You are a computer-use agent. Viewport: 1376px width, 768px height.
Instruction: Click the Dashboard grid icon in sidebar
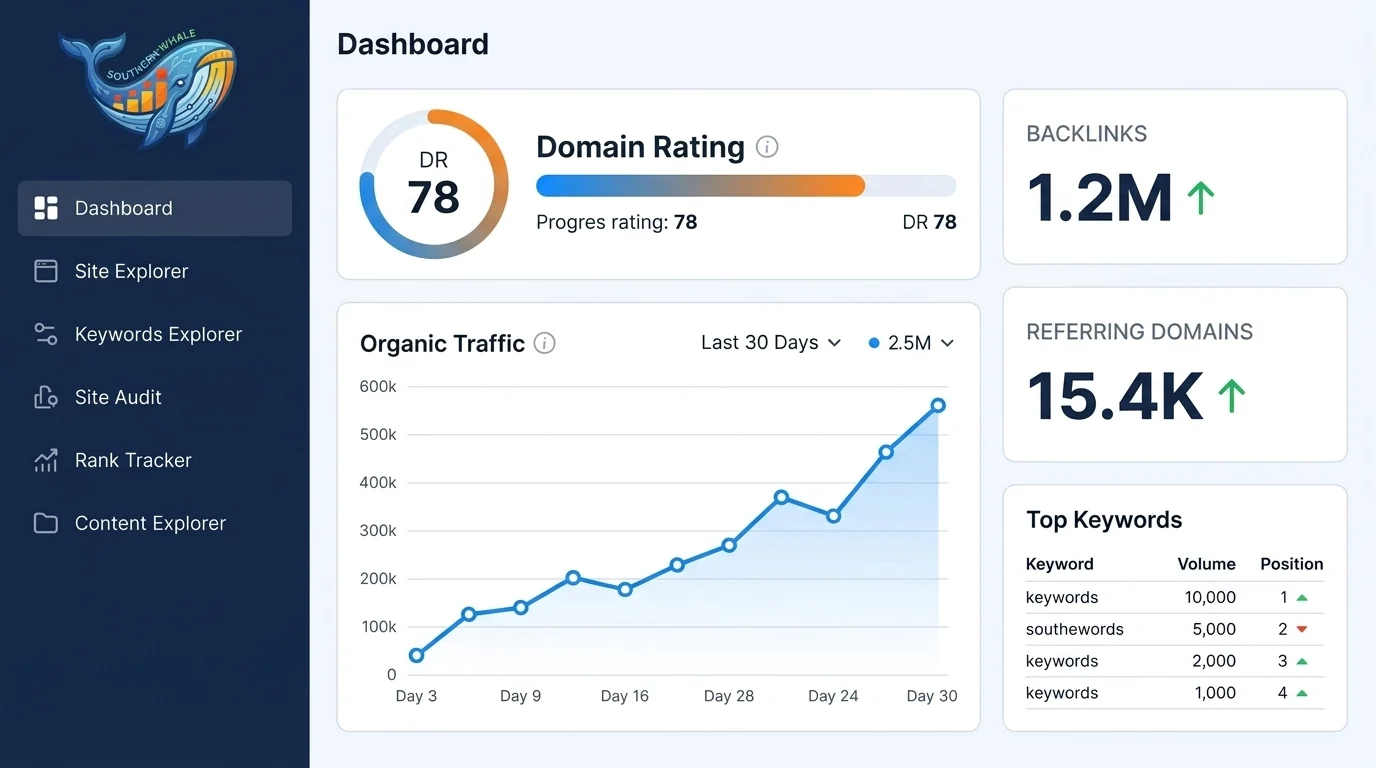point(46,208)
